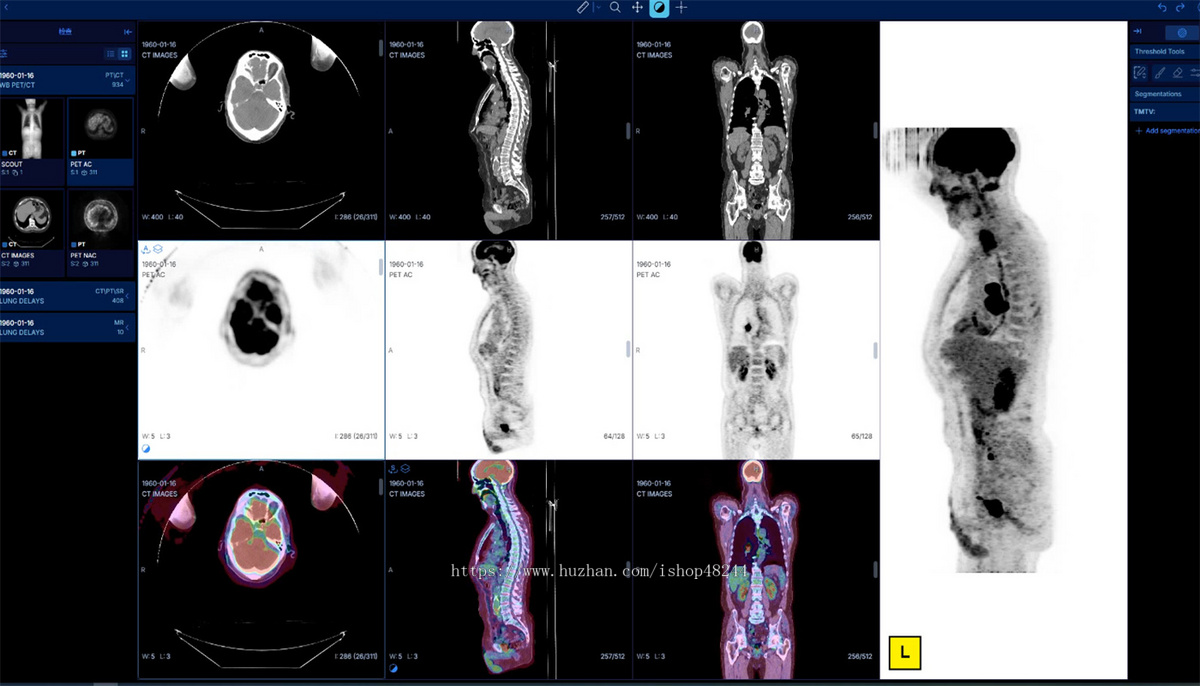
Task: Click the orientation icon in PET axial viewport
Action: point(146,248)
